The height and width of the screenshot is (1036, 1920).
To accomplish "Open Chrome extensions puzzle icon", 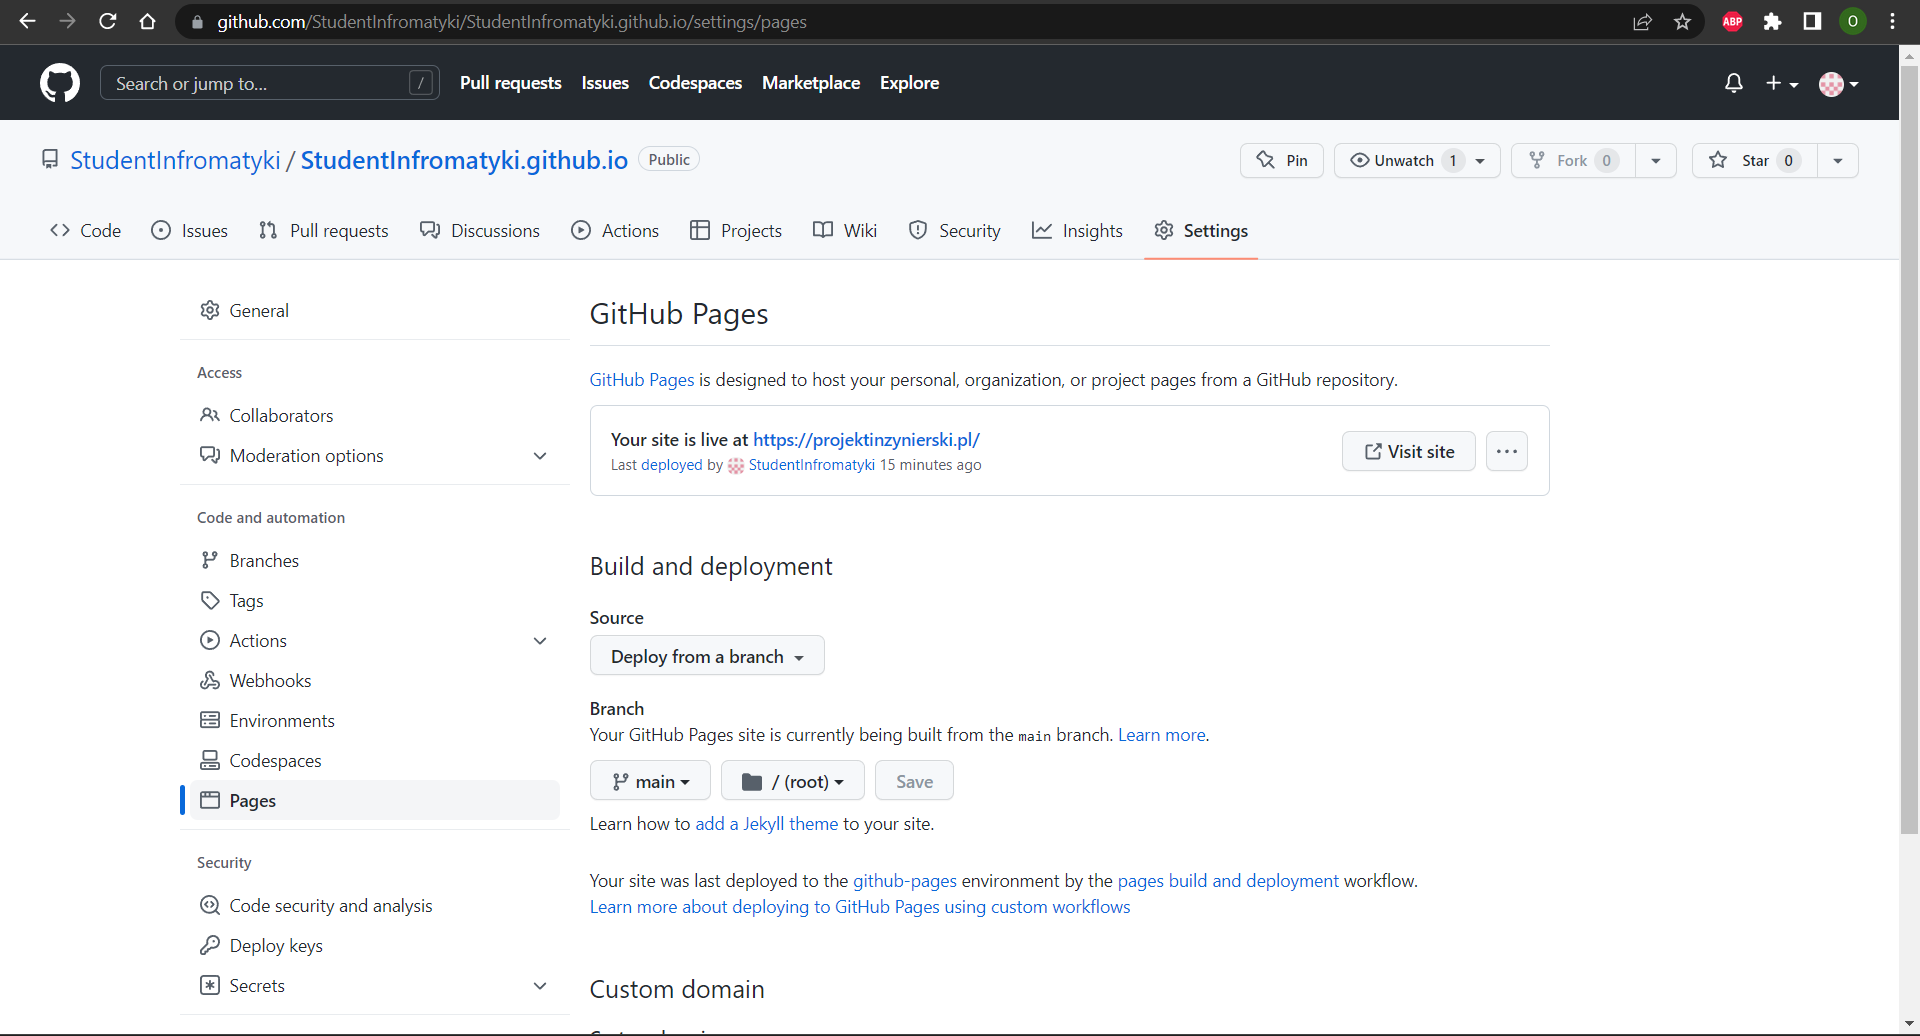I will 1772,22.
